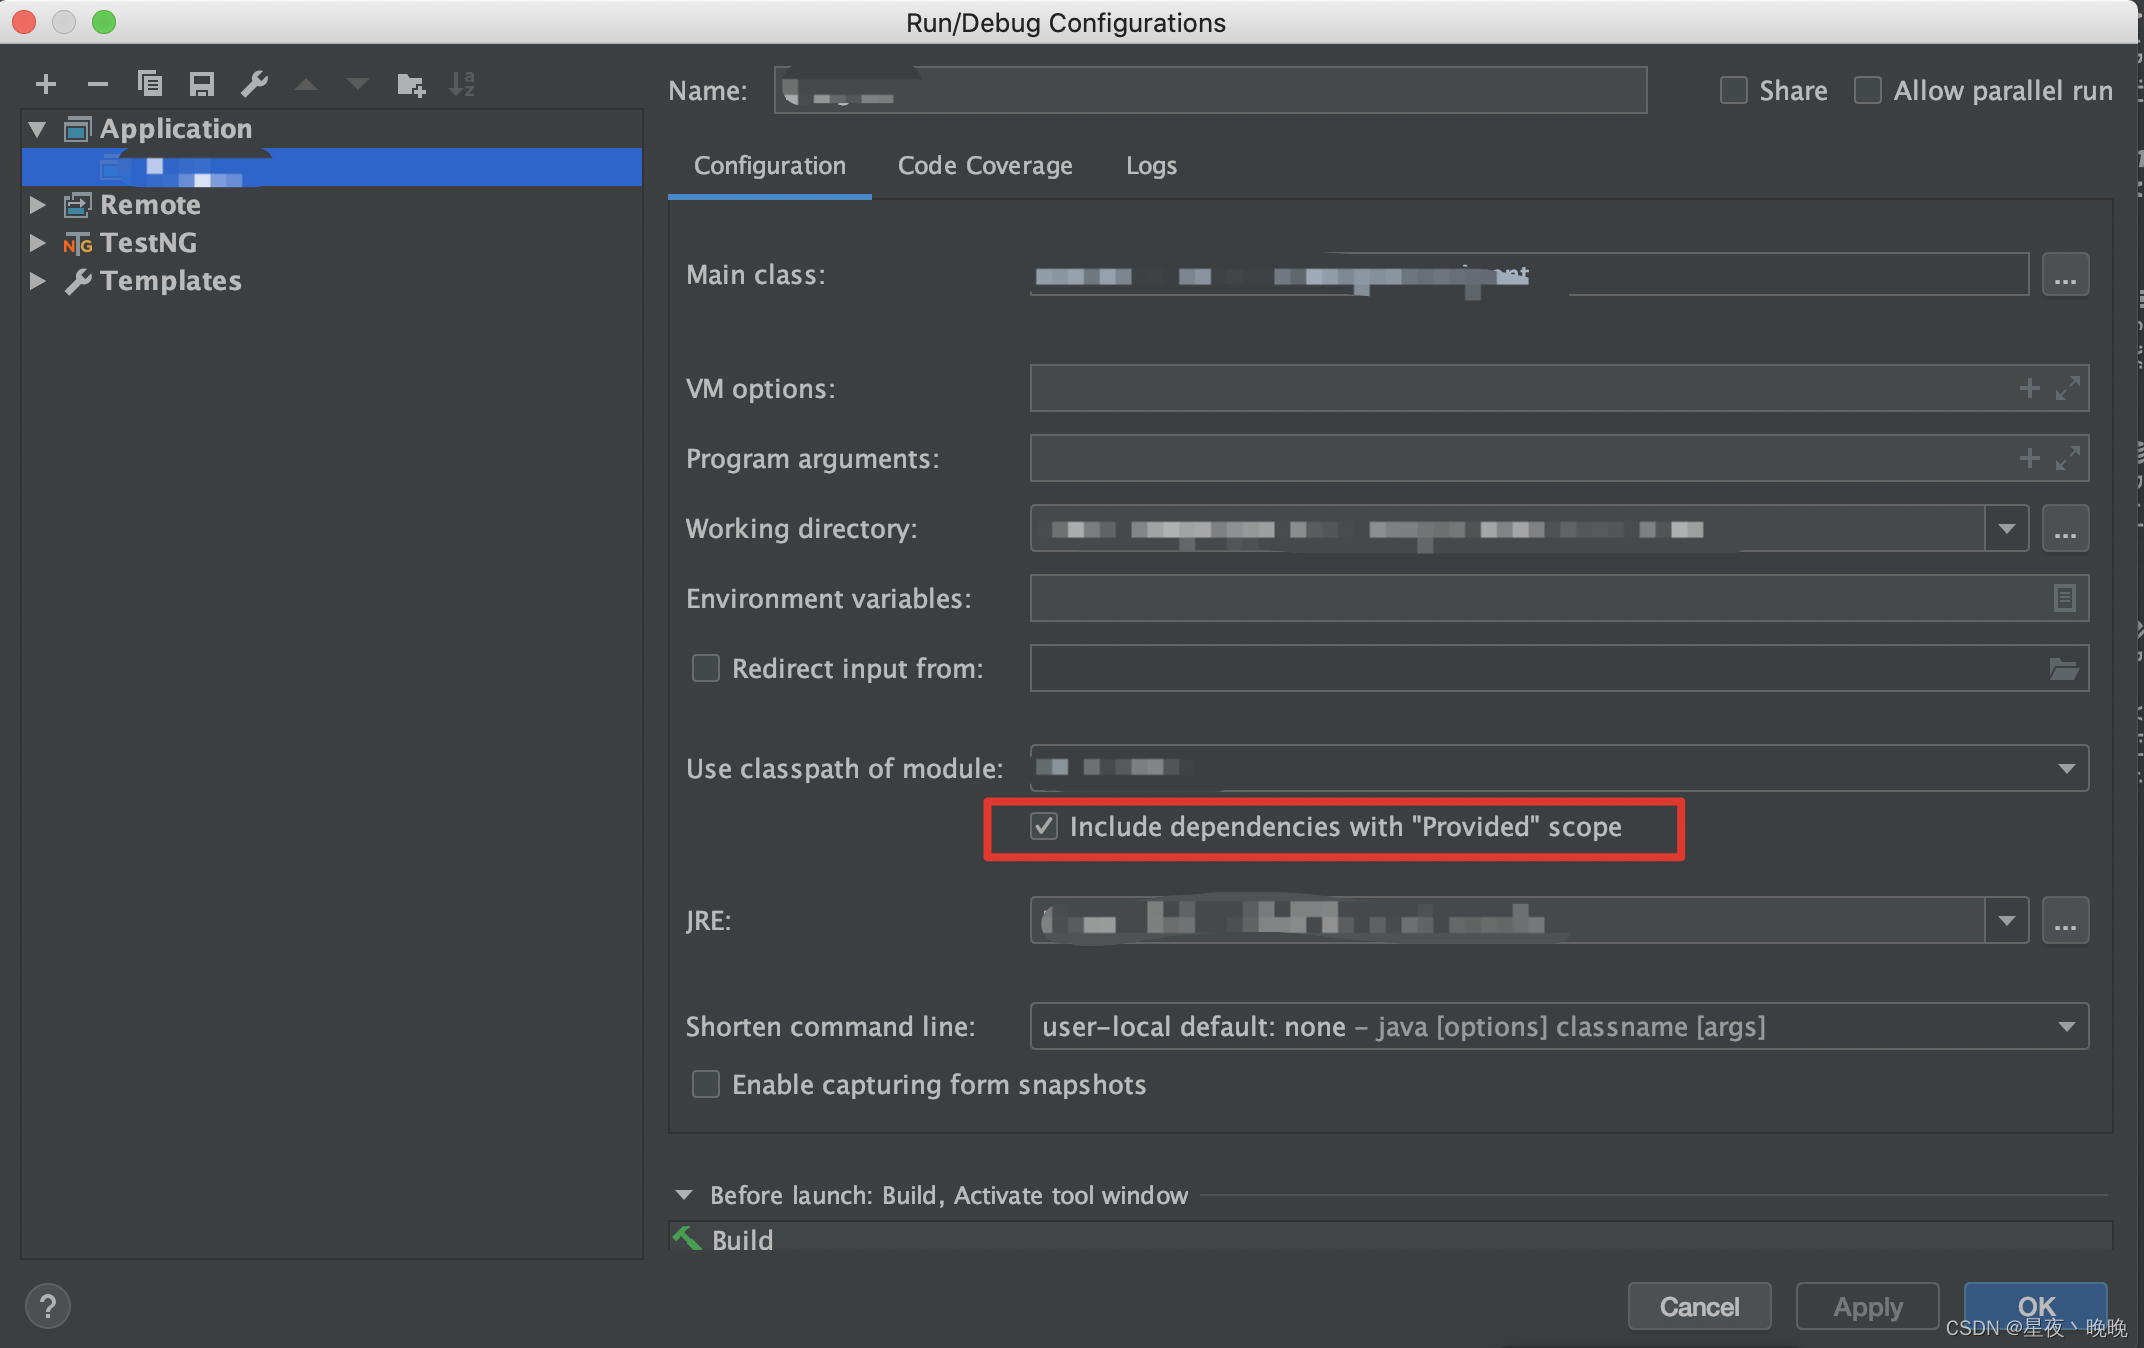2144x1348 pixels.
Task: Click into the Main class field
Action: pyautogui.click(x=1529, y=275)
